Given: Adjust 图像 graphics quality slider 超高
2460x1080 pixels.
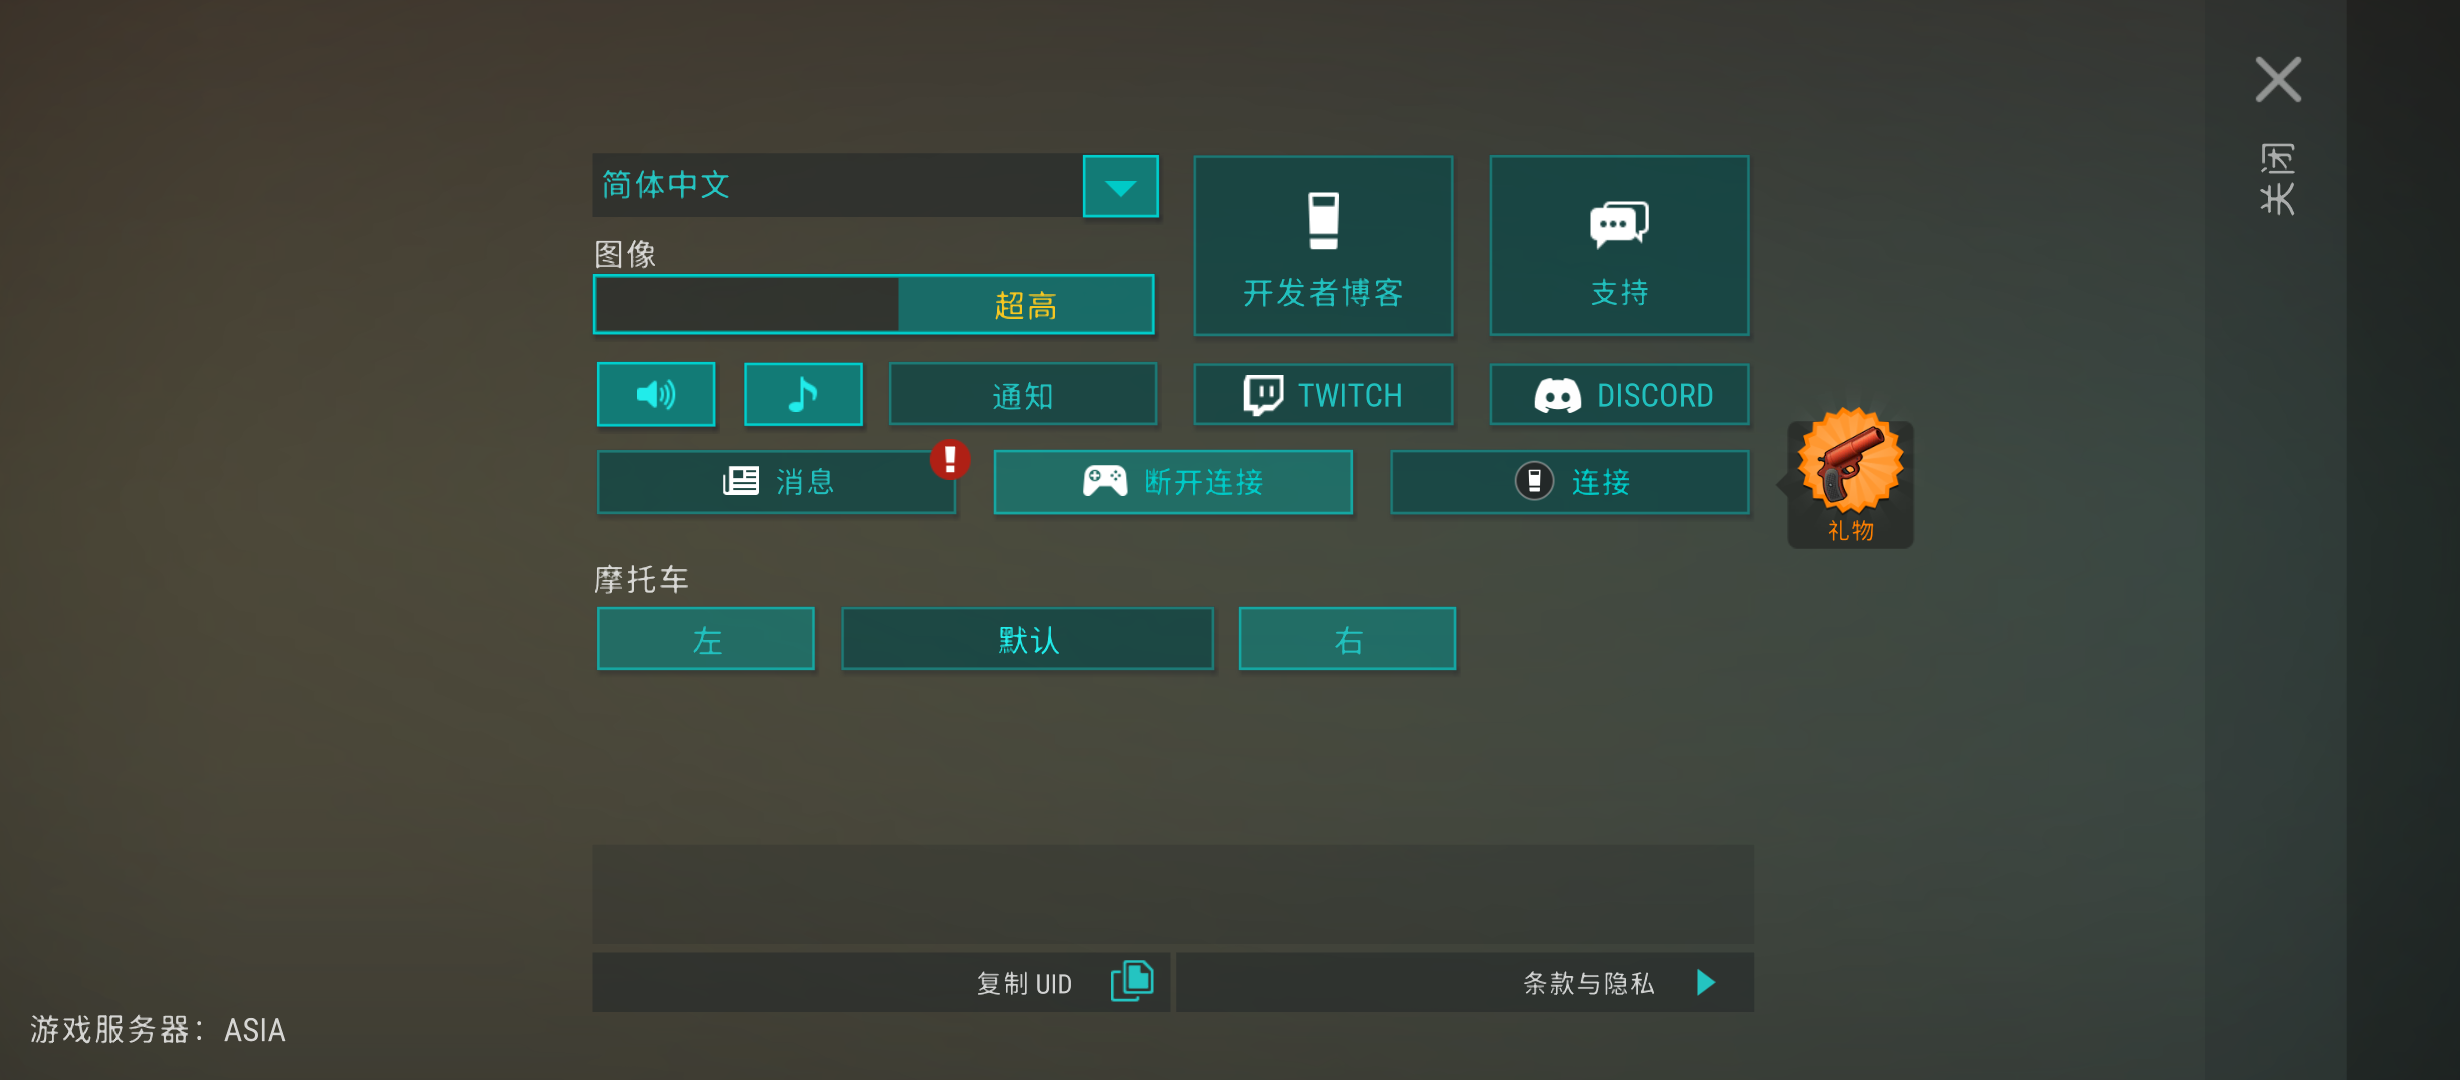Looking at the screenshot, I should pyautogui.click(x=1025, y=305).
